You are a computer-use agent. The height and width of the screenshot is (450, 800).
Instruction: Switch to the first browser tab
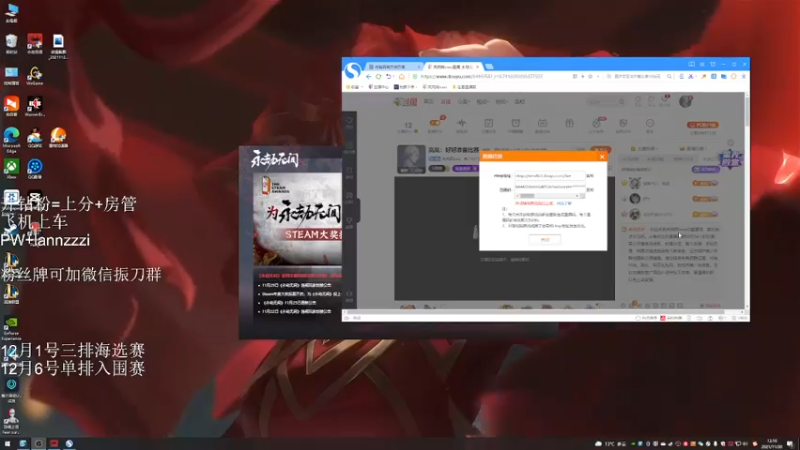[394, 67]
